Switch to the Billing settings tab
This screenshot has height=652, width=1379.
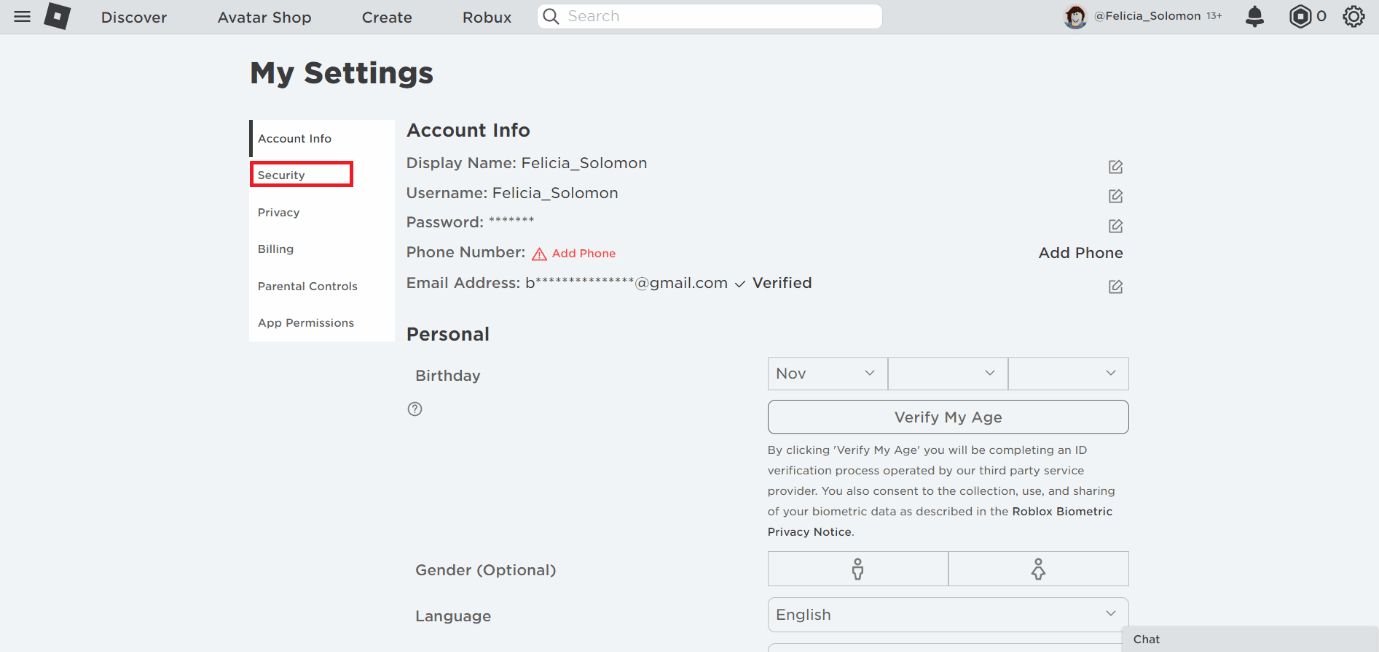pyautogui.click(x=322, y=249)
